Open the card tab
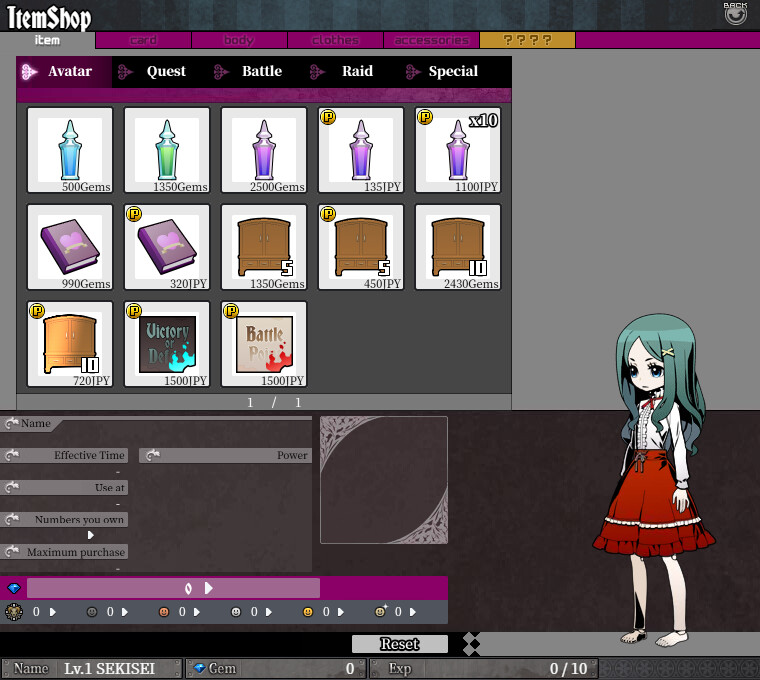The width and height of the screenshot is (760, 680). tap(143, 40)
